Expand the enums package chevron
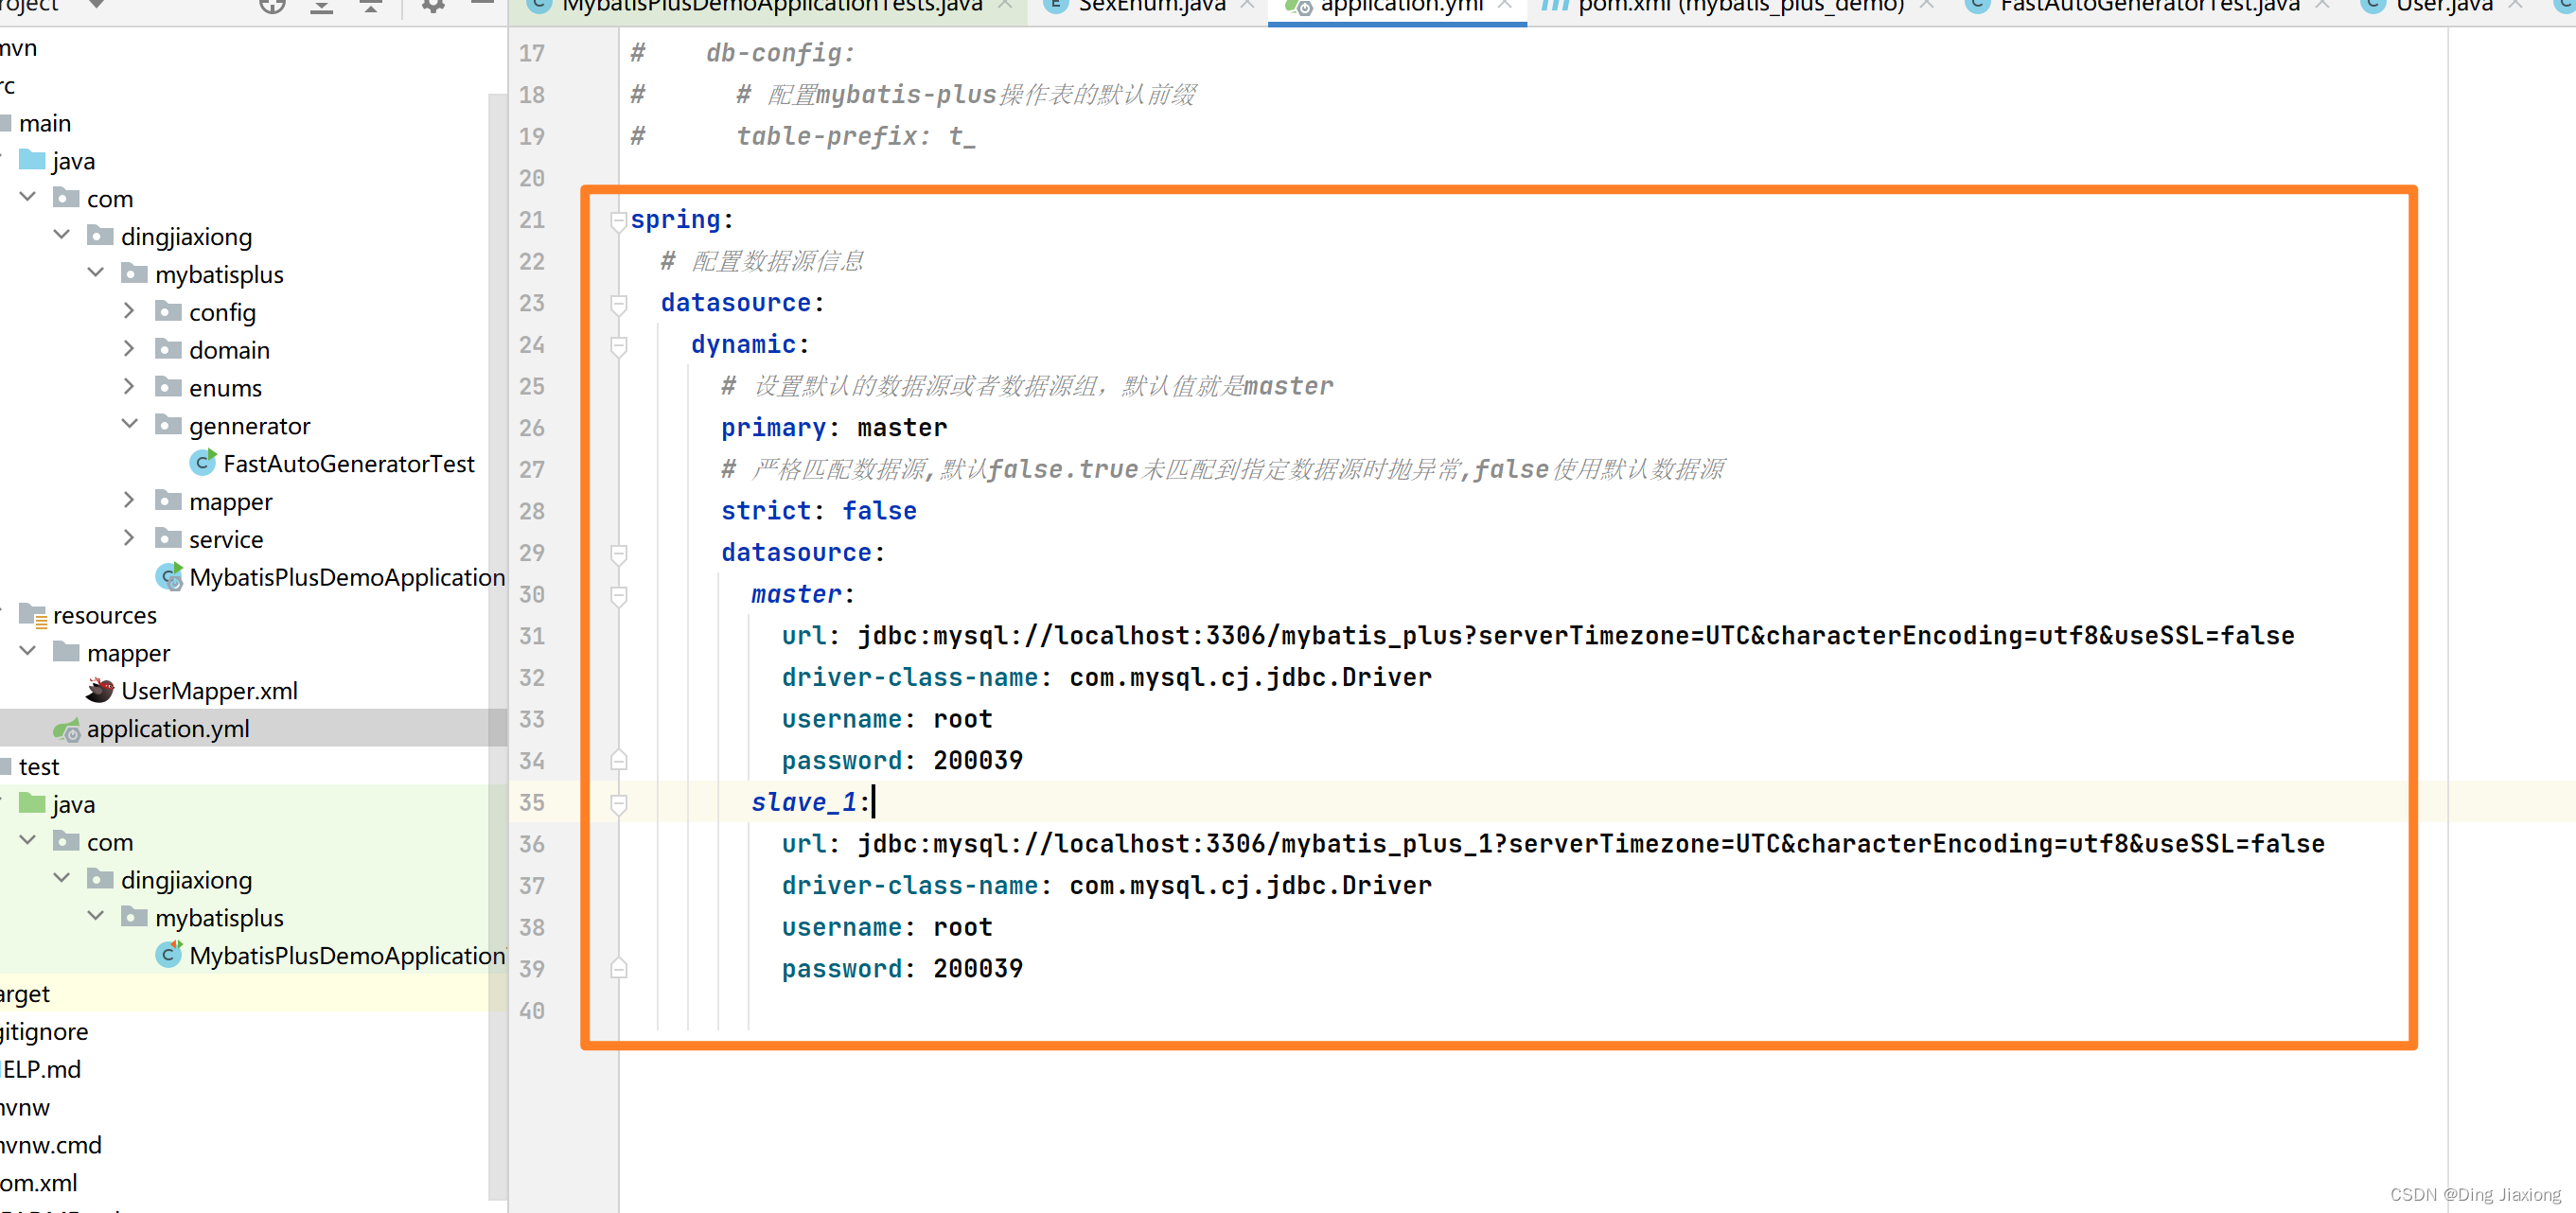This screenshot has height=1213, width=2576. 129,387
